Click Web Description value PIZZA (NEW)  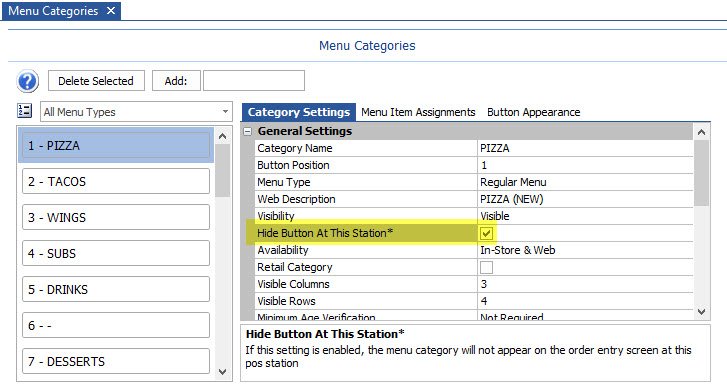(585, 199)
